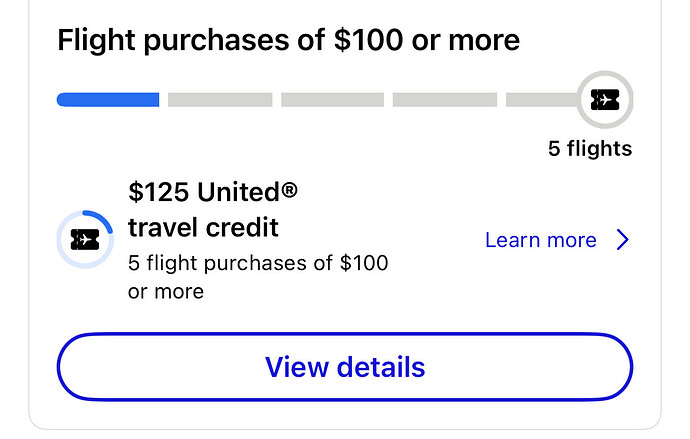Click the blue first progress bar segment
The height and width of the screenshot is (439, 690).
point(108,99)
